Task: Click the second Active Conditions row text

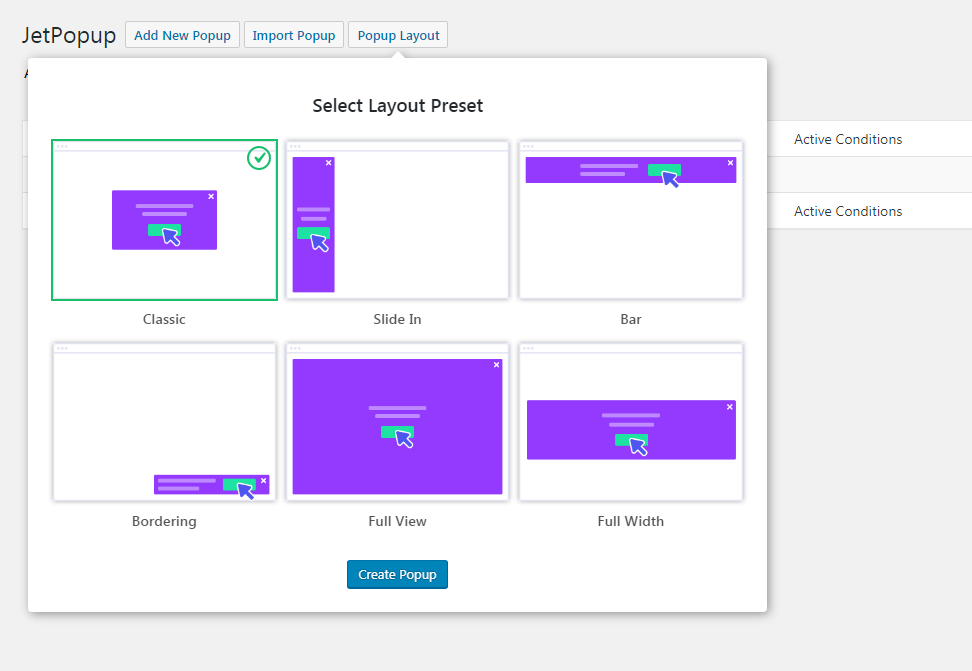Action: coord(848,211)
